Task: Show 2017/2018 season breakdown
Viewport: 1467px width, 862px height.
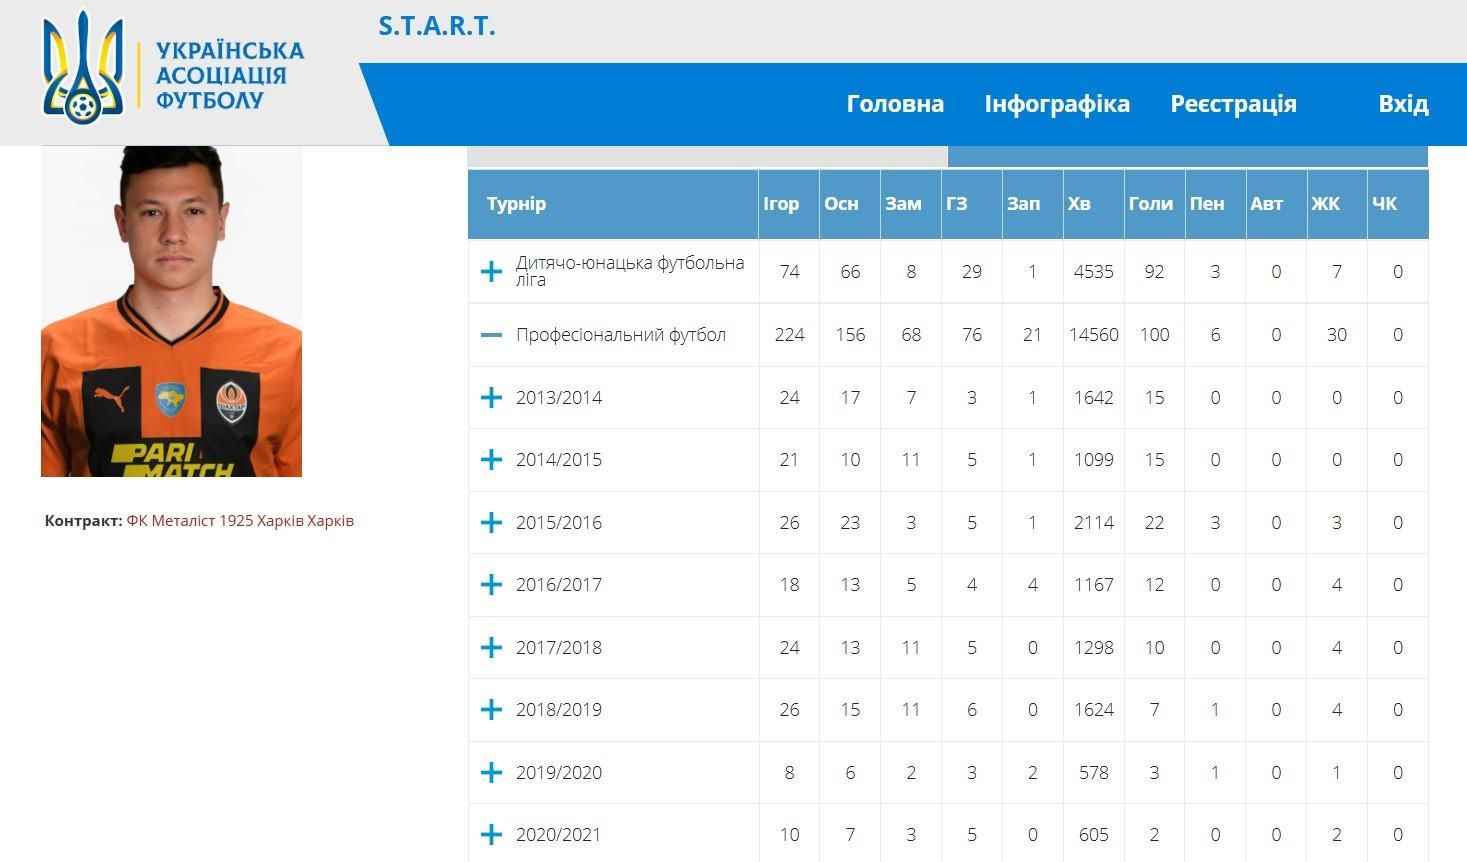Action: [x=491, y=648]
